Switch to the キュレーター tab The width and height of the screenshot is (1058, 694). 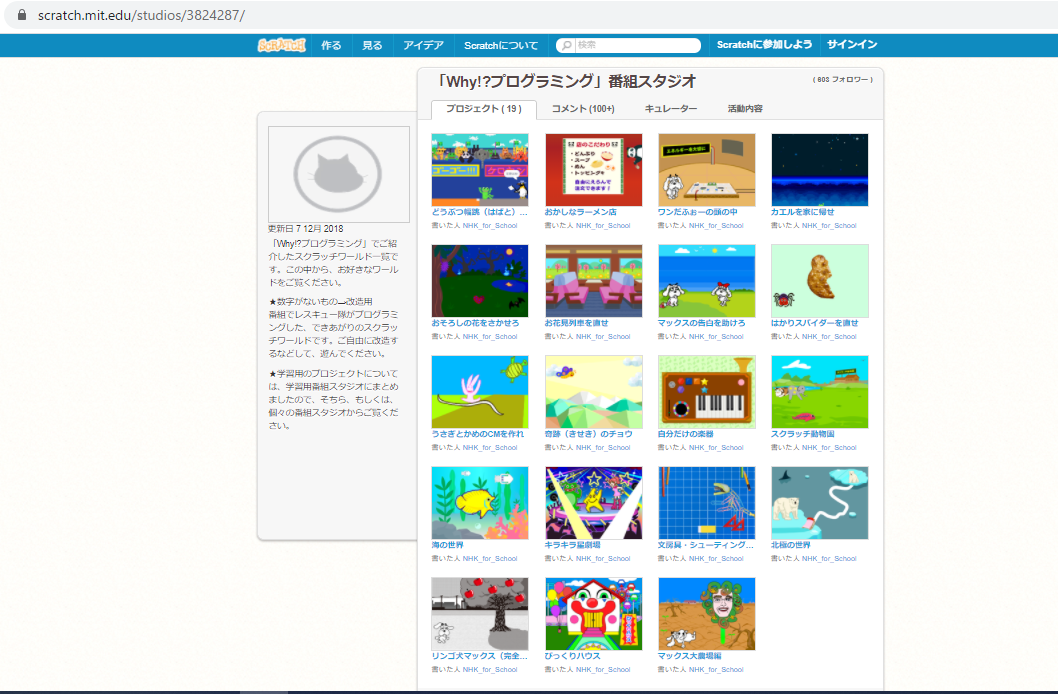(670, 109)
